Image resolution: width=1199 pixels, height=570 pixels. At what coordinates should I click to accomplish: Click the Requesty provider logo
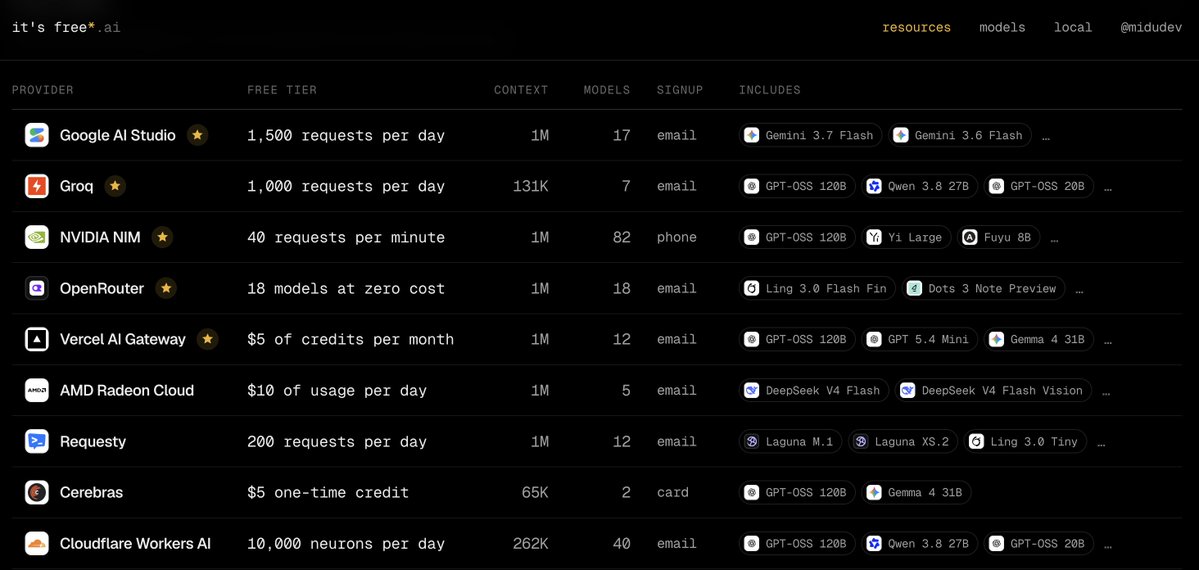(x=37, y=441)
